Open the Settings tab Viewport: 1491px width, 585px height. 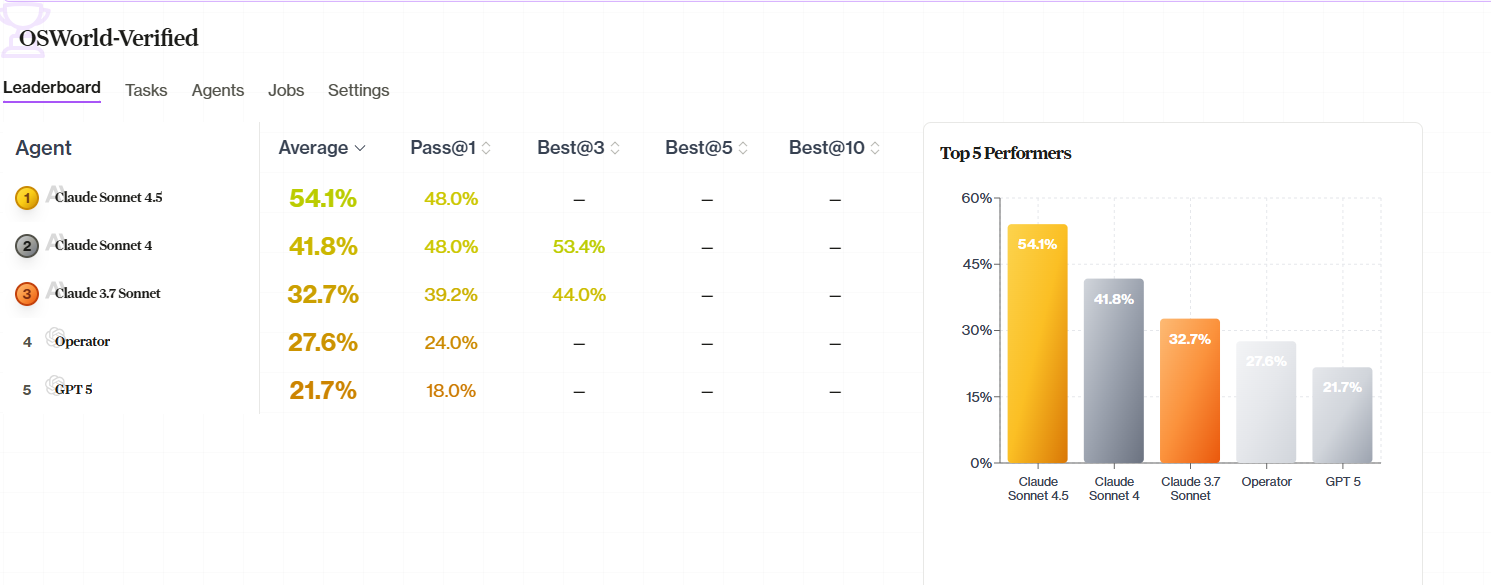coord(358,90)
